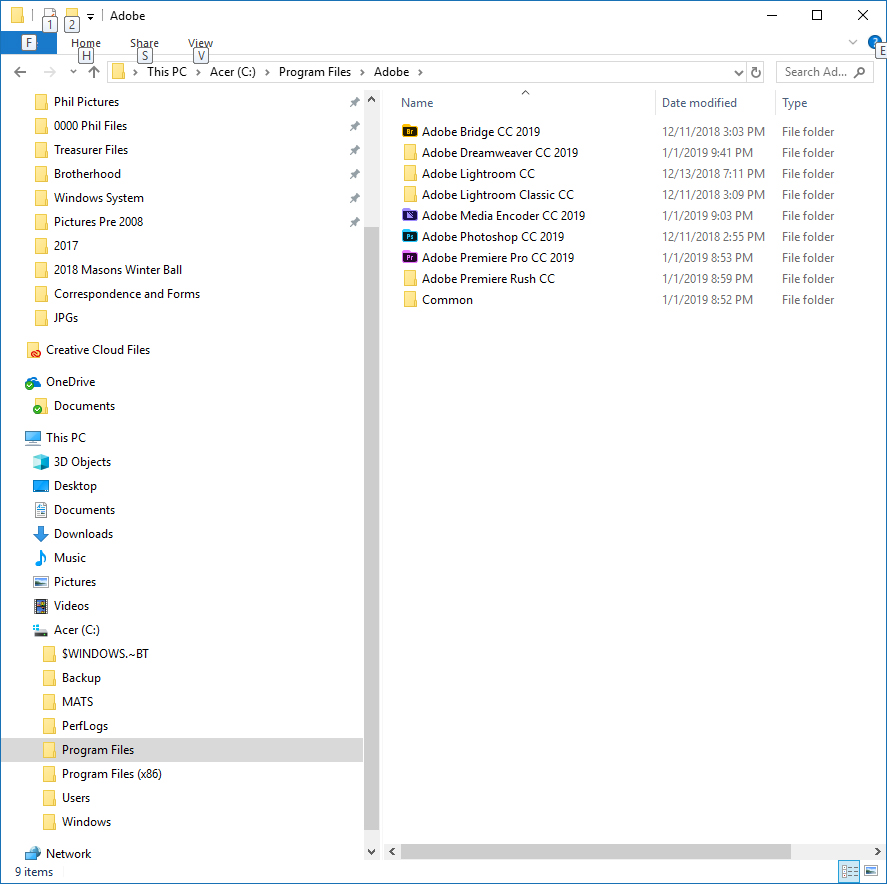Unpin Phil Pictures from Quick access

point(355,102)
